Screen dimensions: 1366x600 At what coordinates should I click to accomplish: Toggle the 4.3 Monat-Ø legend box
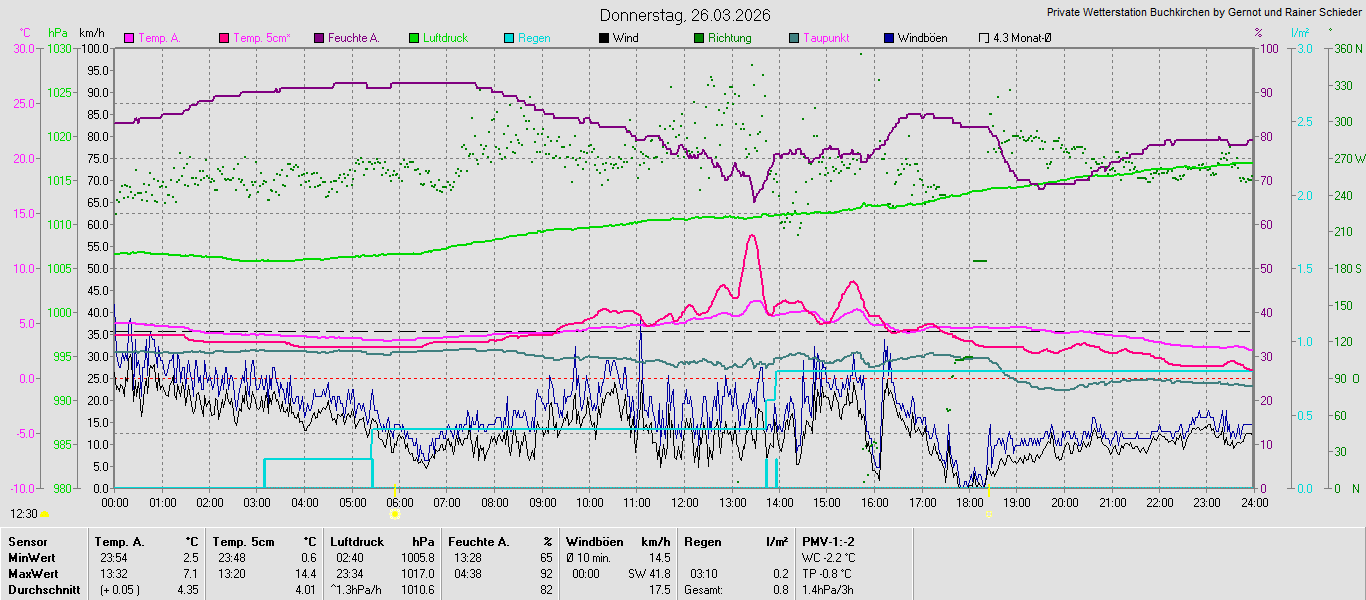pyautogui.click(x=984, y=38)
